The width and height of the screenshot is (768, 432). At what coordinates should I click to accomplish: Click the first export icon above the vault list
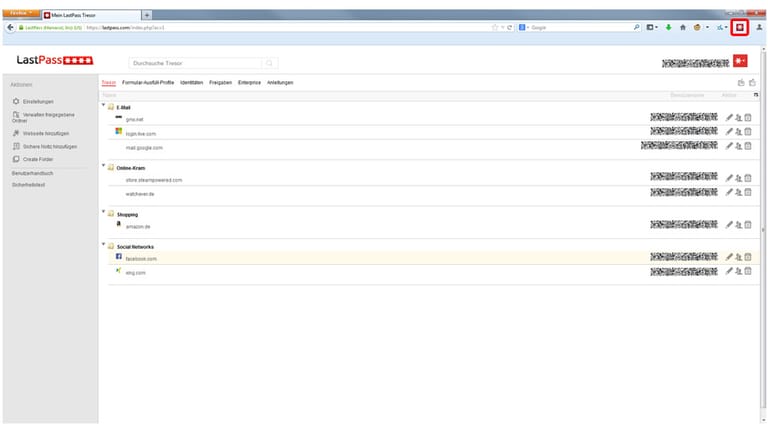coord(741,83)
